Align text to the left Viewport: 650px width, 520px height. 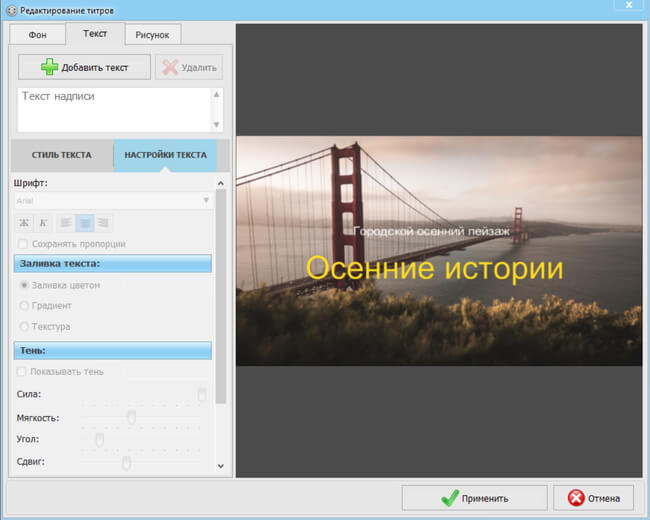[x=66, y=223]
